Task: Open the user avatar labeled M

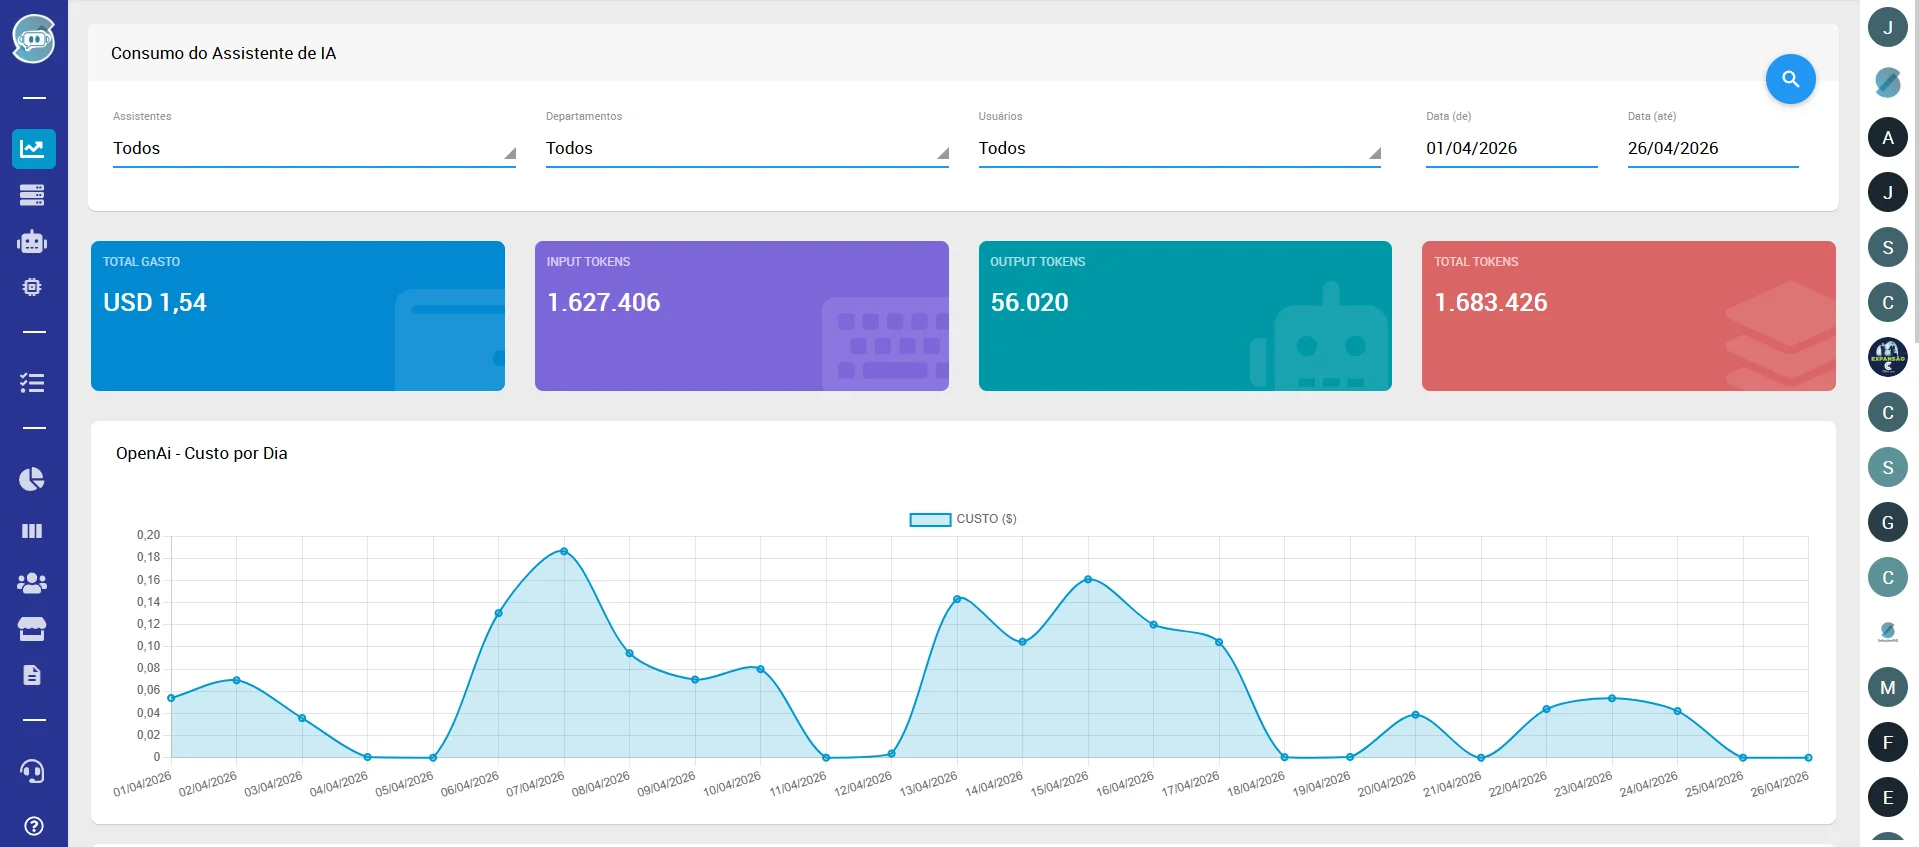Action: point(1888,687)
